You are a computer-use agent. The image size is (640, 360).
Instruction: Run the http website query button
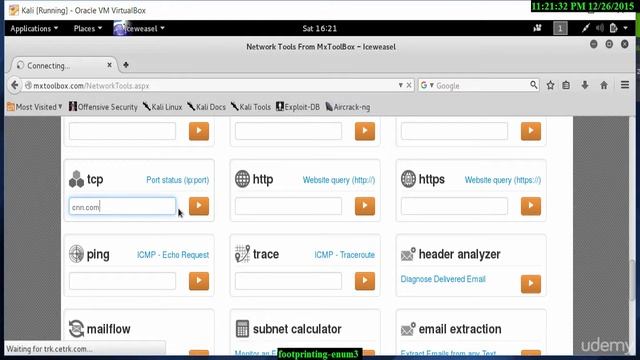365,206
